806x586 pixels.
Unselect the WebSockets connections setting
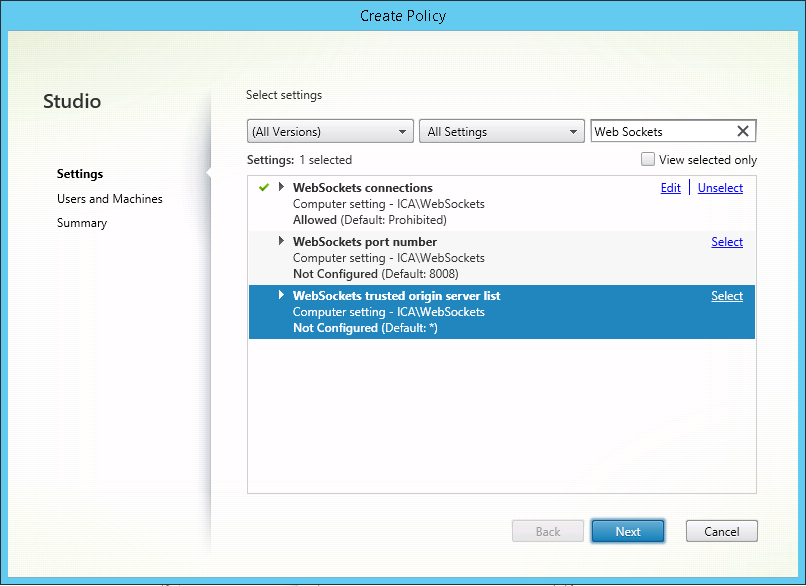coord(720,188)
